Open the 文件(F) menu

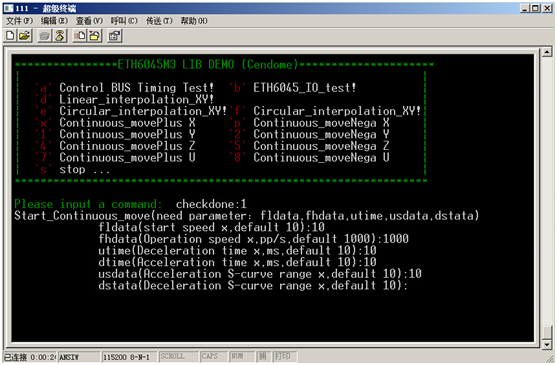20,21
